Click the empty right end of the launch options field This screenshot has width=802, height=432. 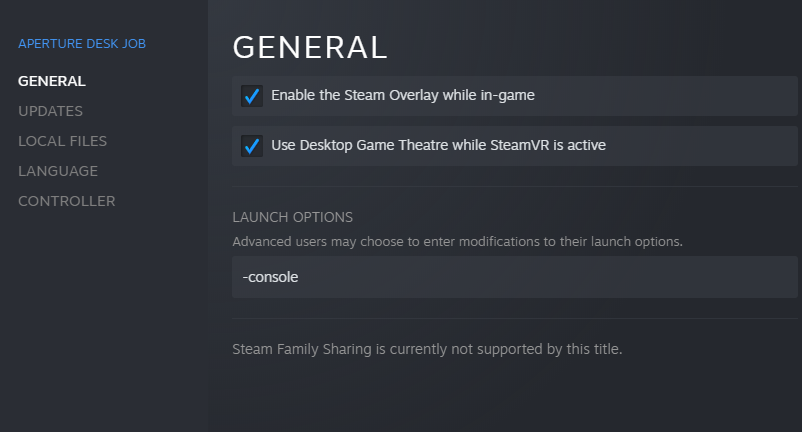(700, 277)
